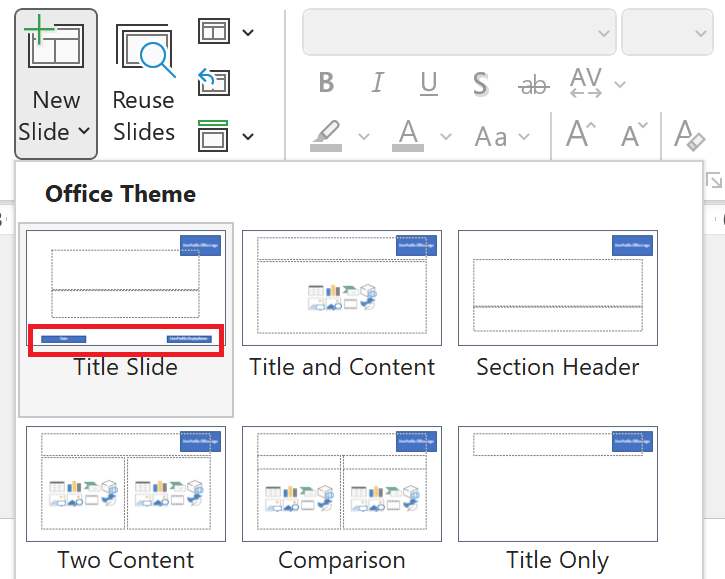
Task: Click the Increase Font Size icon
Action: 582,134
